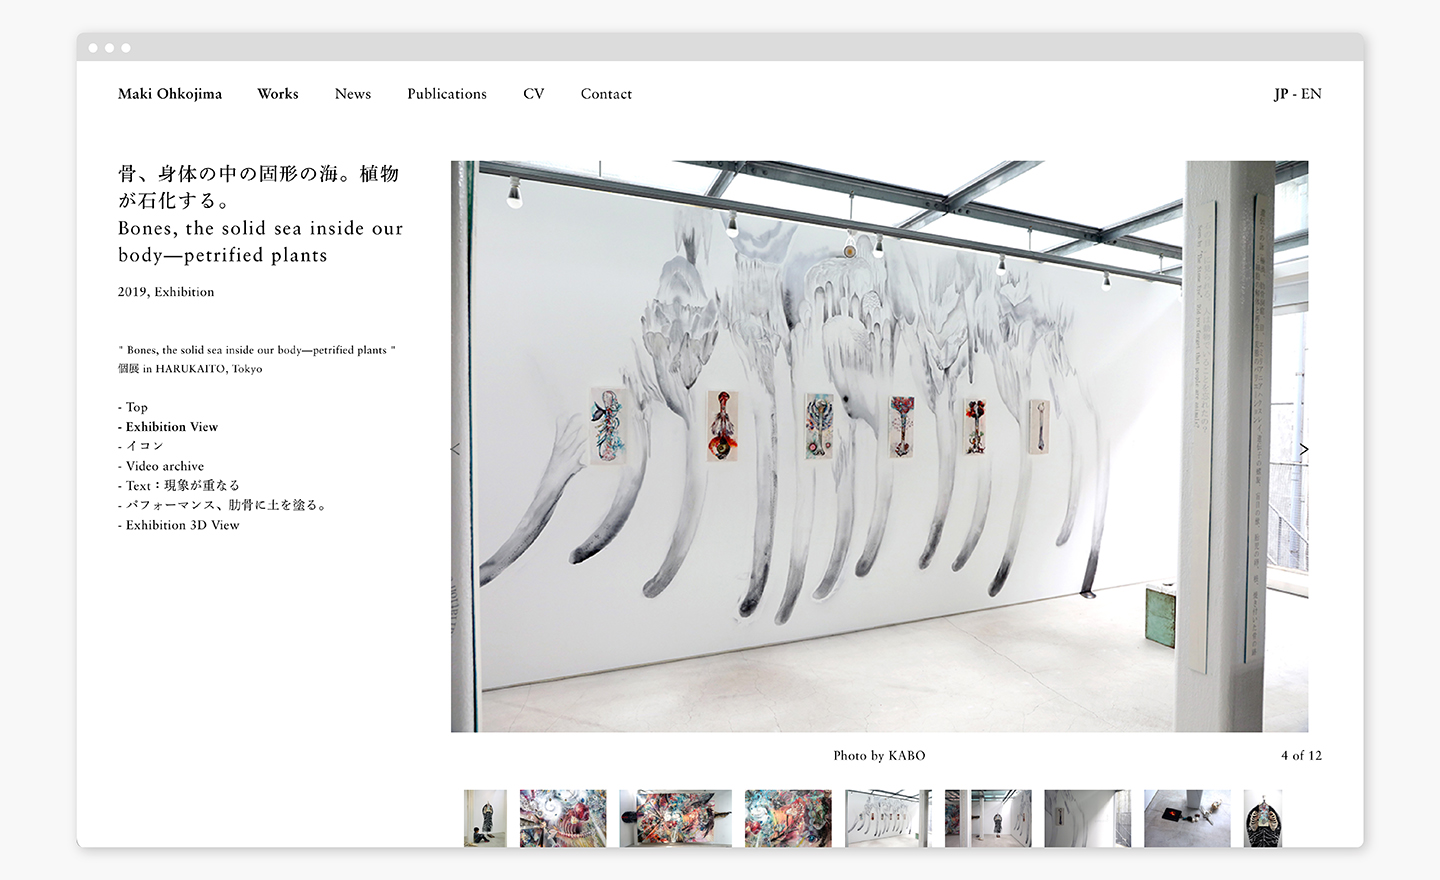The height and width of the screenshot is (880, 1440).
Task: Click the 'Photo by KABO' caption
Action: (x=880, y=756)
